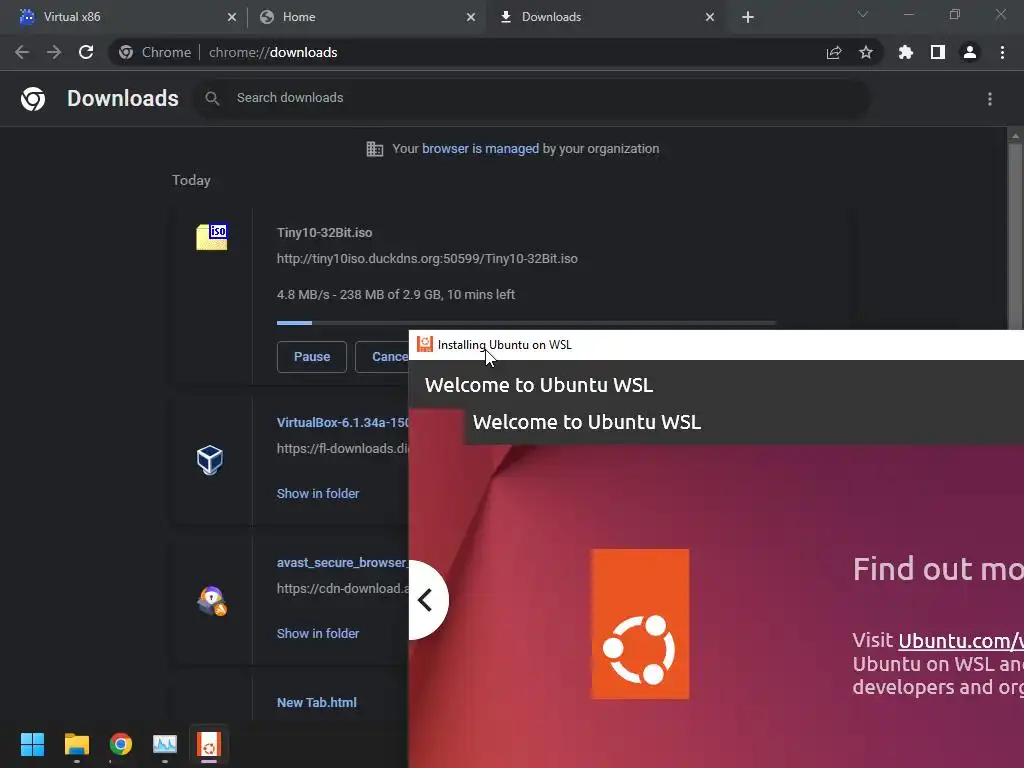The height and width of the screenshot is (768, 1024).
Task: Click the Tiny10-32Bit.iso file icon
Action: coord(212,236)
